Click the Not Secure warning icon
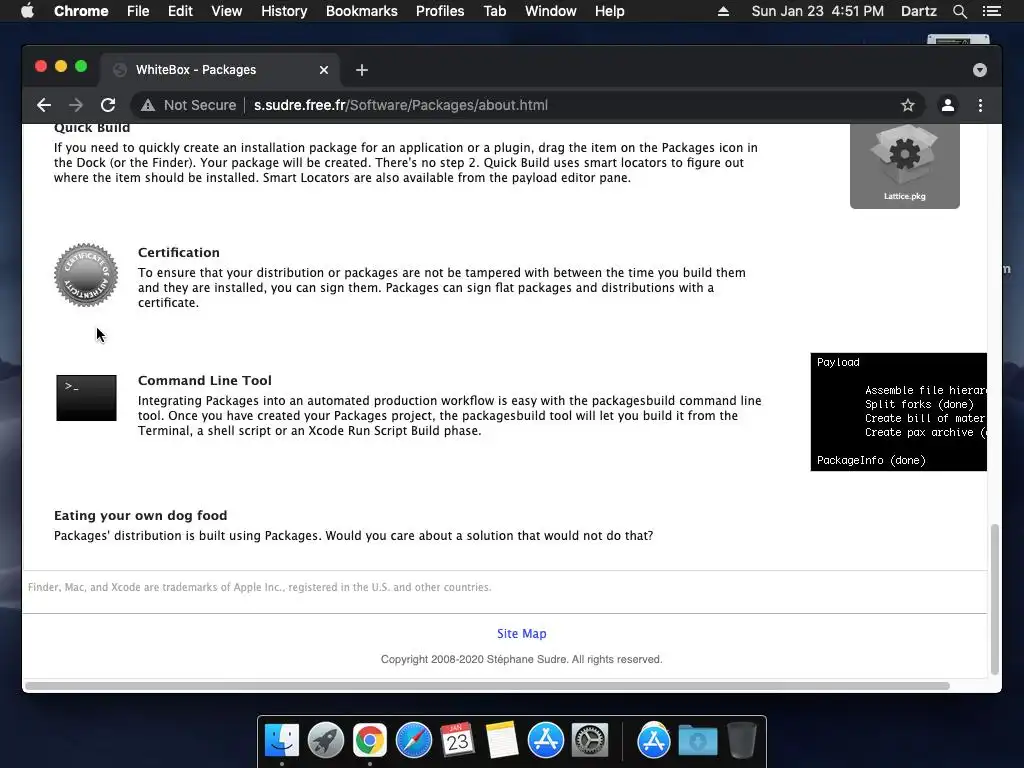The width and height of the screenshot is (1024, 768). pyautogui.click(x=148, y=105)
